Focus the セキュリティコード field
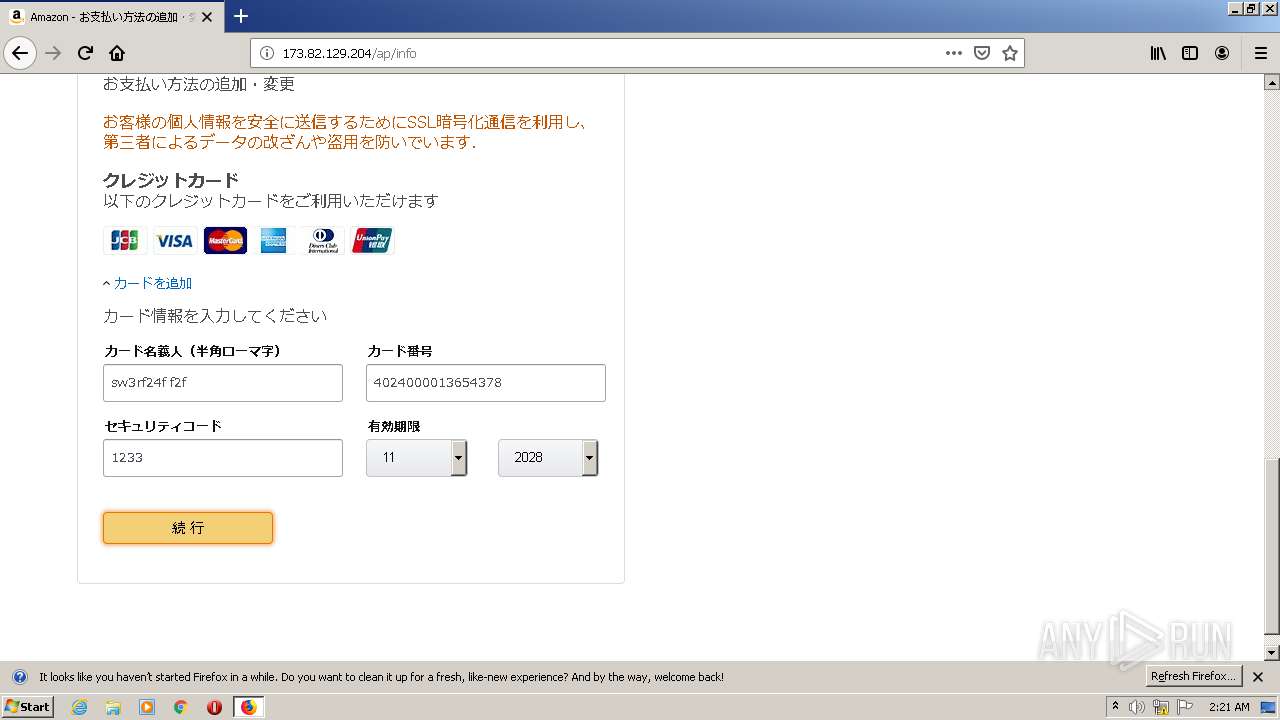This screenshot has width=1280, height=720. coord(223,458)
